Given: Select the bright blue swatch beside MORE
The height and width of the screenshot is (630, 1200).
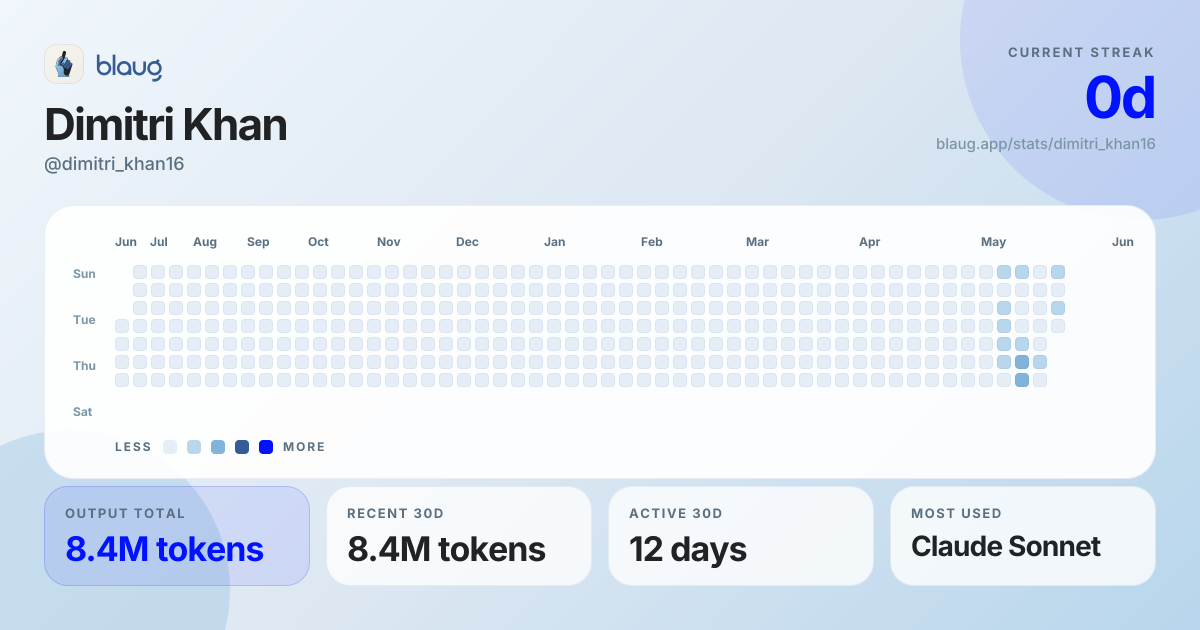Looking at the screenshot, I should 266,447.
